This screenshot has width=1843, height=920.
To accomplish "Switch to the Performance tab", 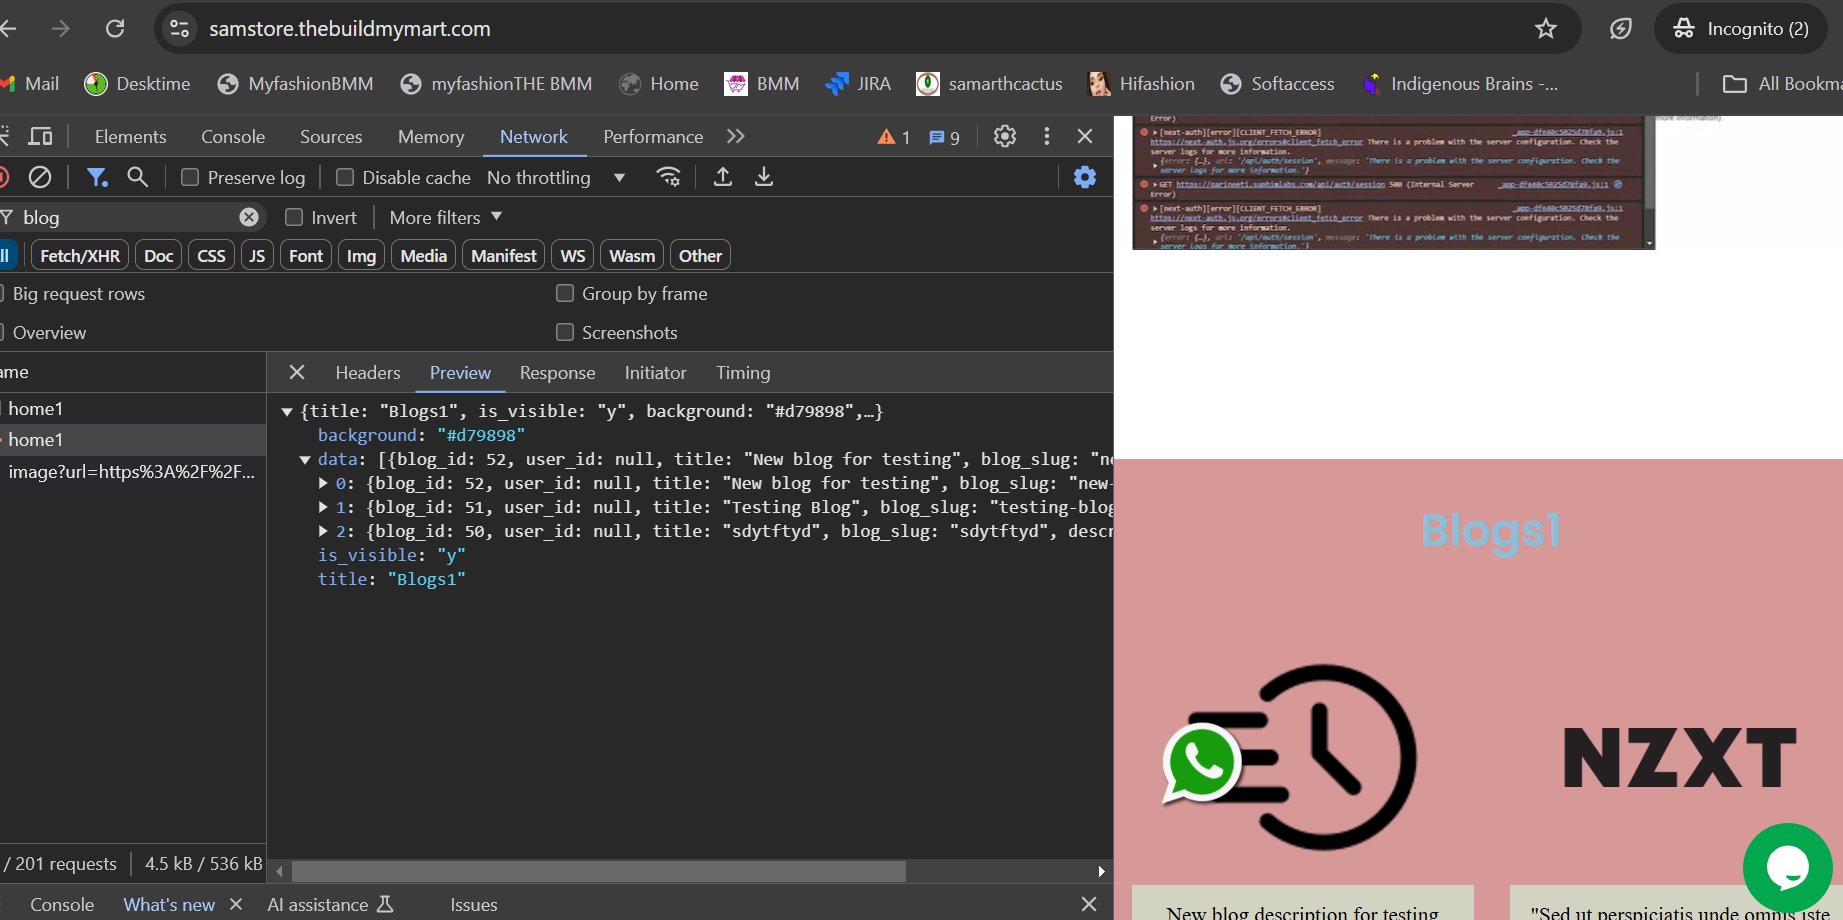I will click(x=653, y=137).
